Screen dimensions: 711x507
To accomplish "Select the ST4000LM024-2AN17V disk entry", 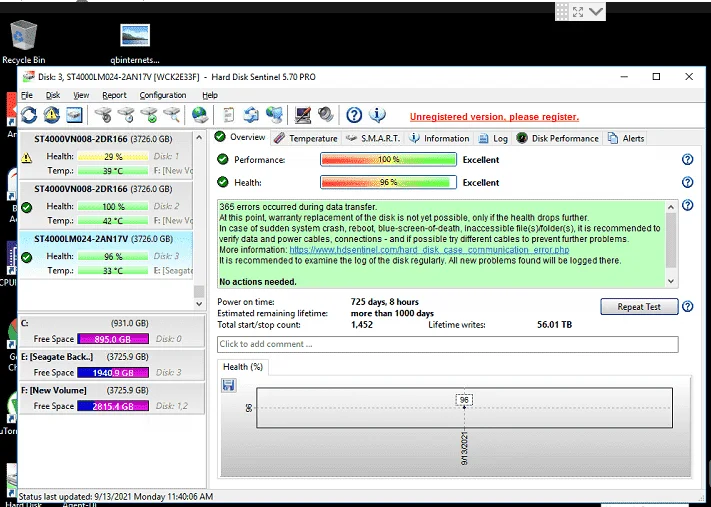I will (106, 254).
